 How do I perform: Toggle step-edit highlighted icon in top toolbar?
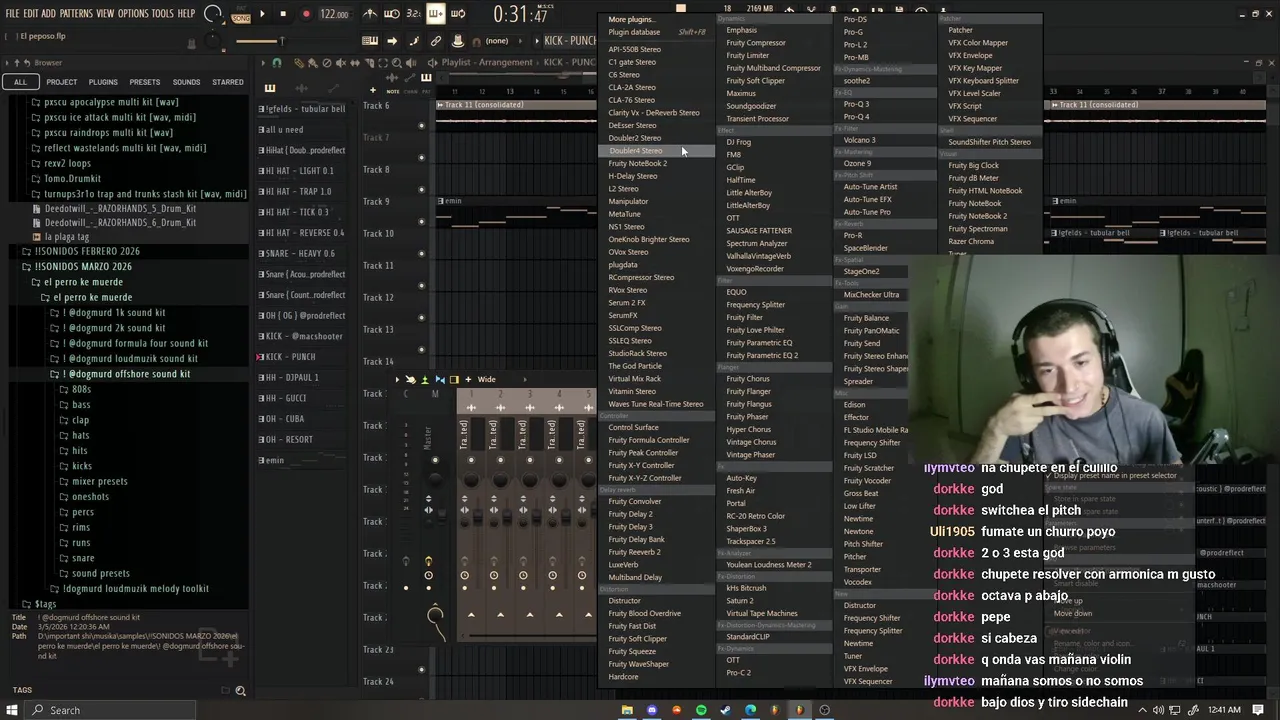point(436,14)
